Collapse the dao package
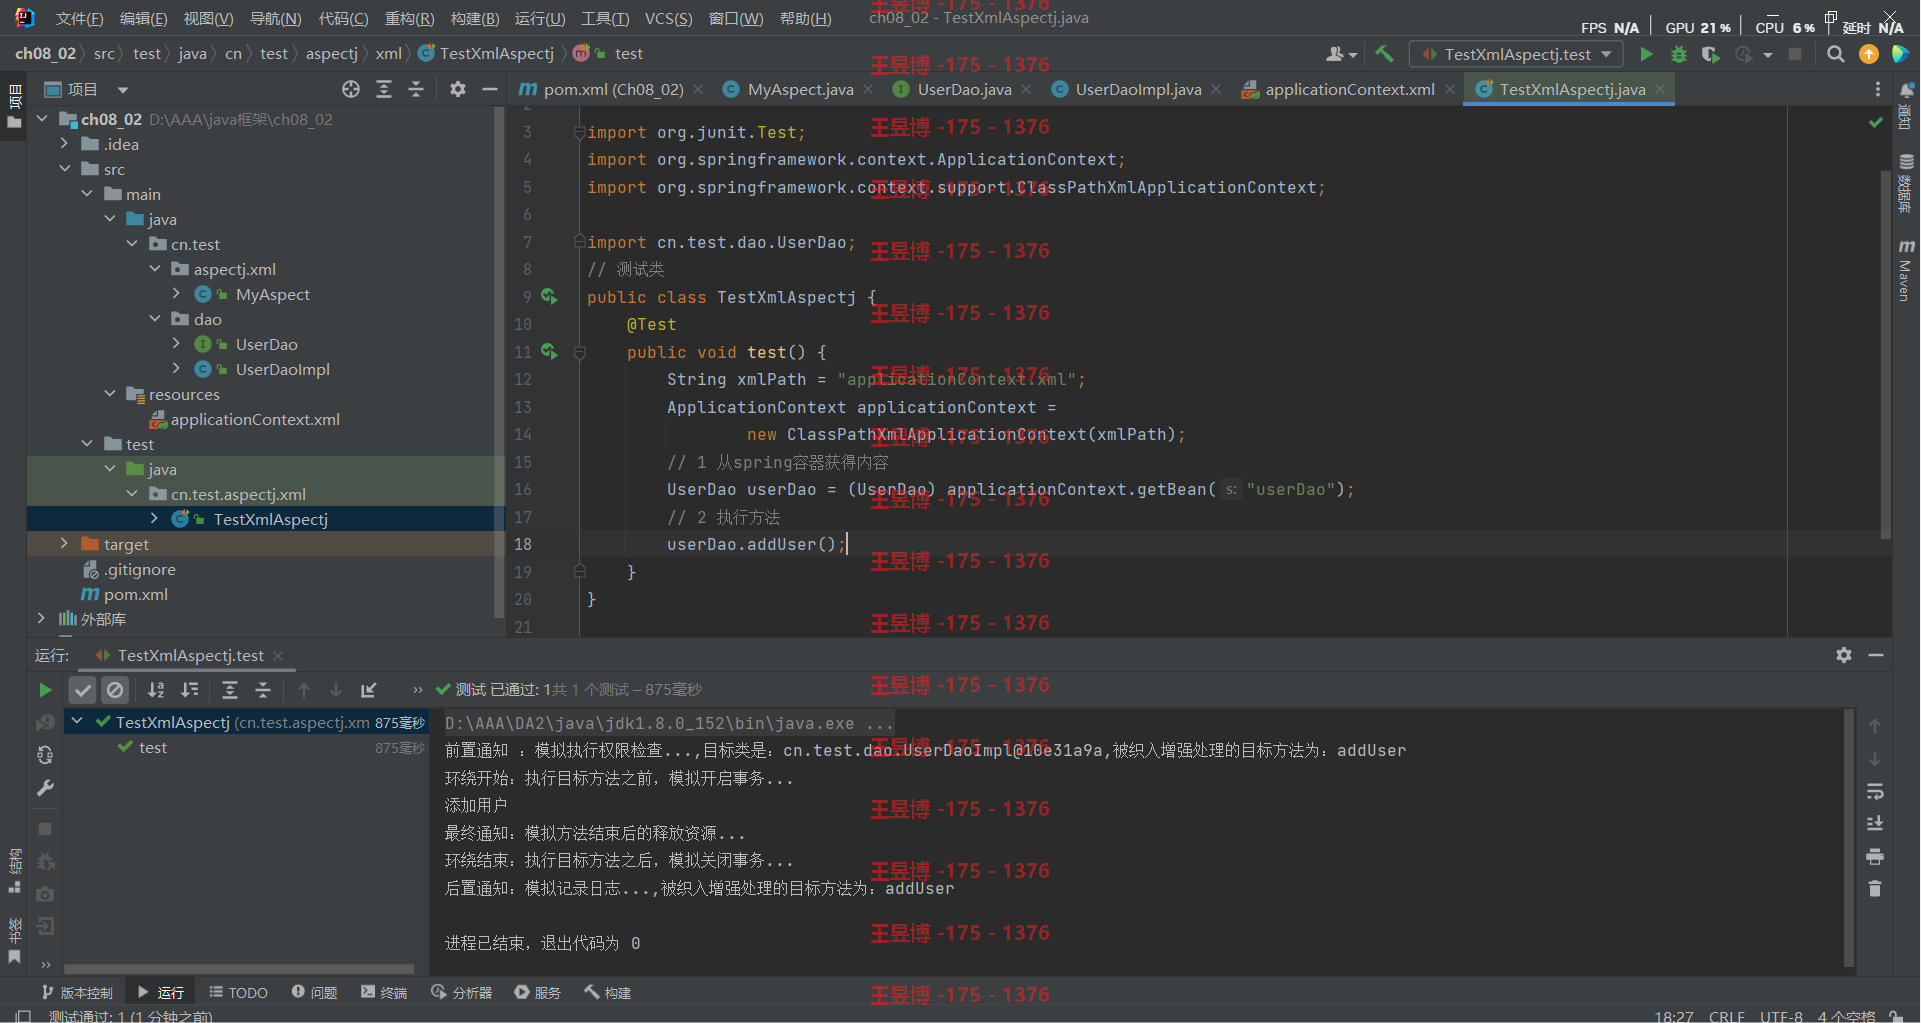 155,319
